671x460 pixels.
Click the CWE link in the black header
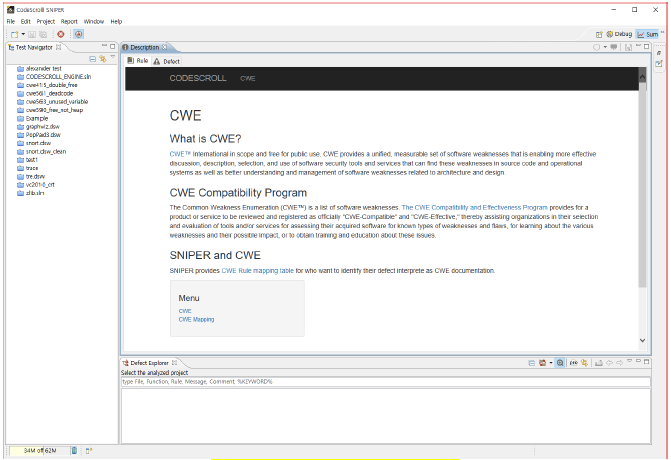pos(247,79)
